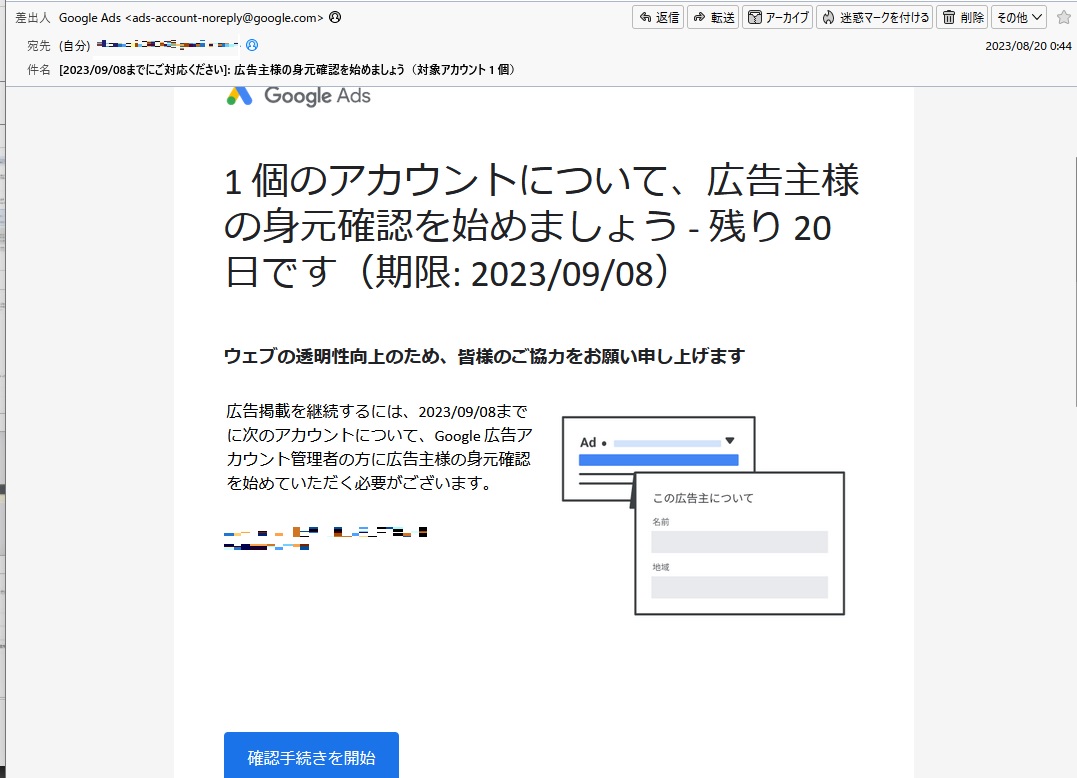The image size is (1077, 778).
Task: Click the blue recipient contact icon
Action: (251, 44)
